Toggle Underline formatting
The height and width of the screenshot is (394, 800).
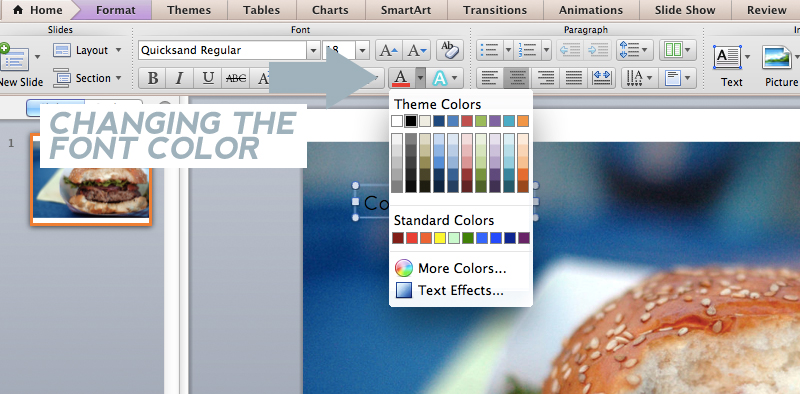pos(208,78)
